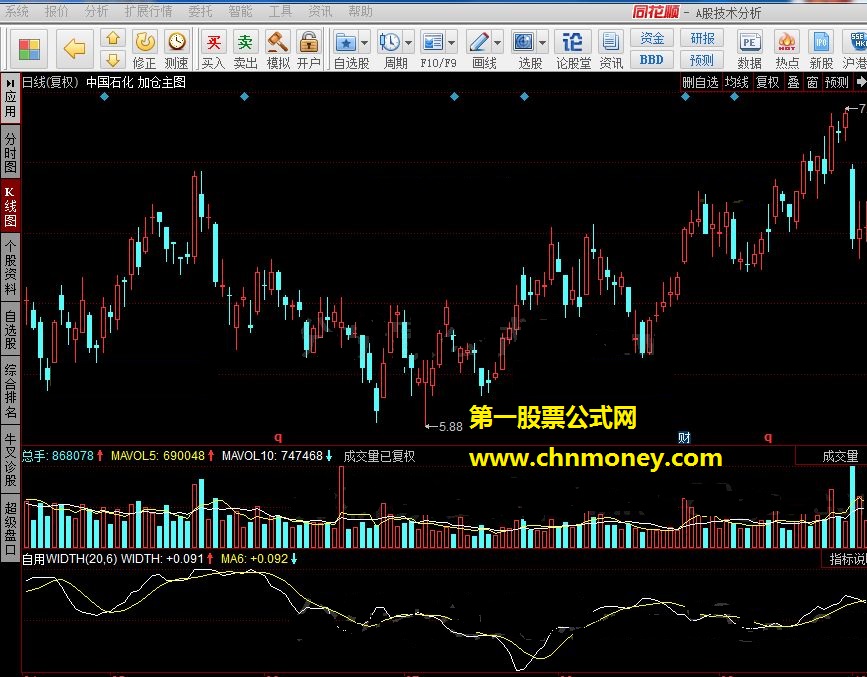Toggle 复权 price adjustment in the chart header

(767, 82)
